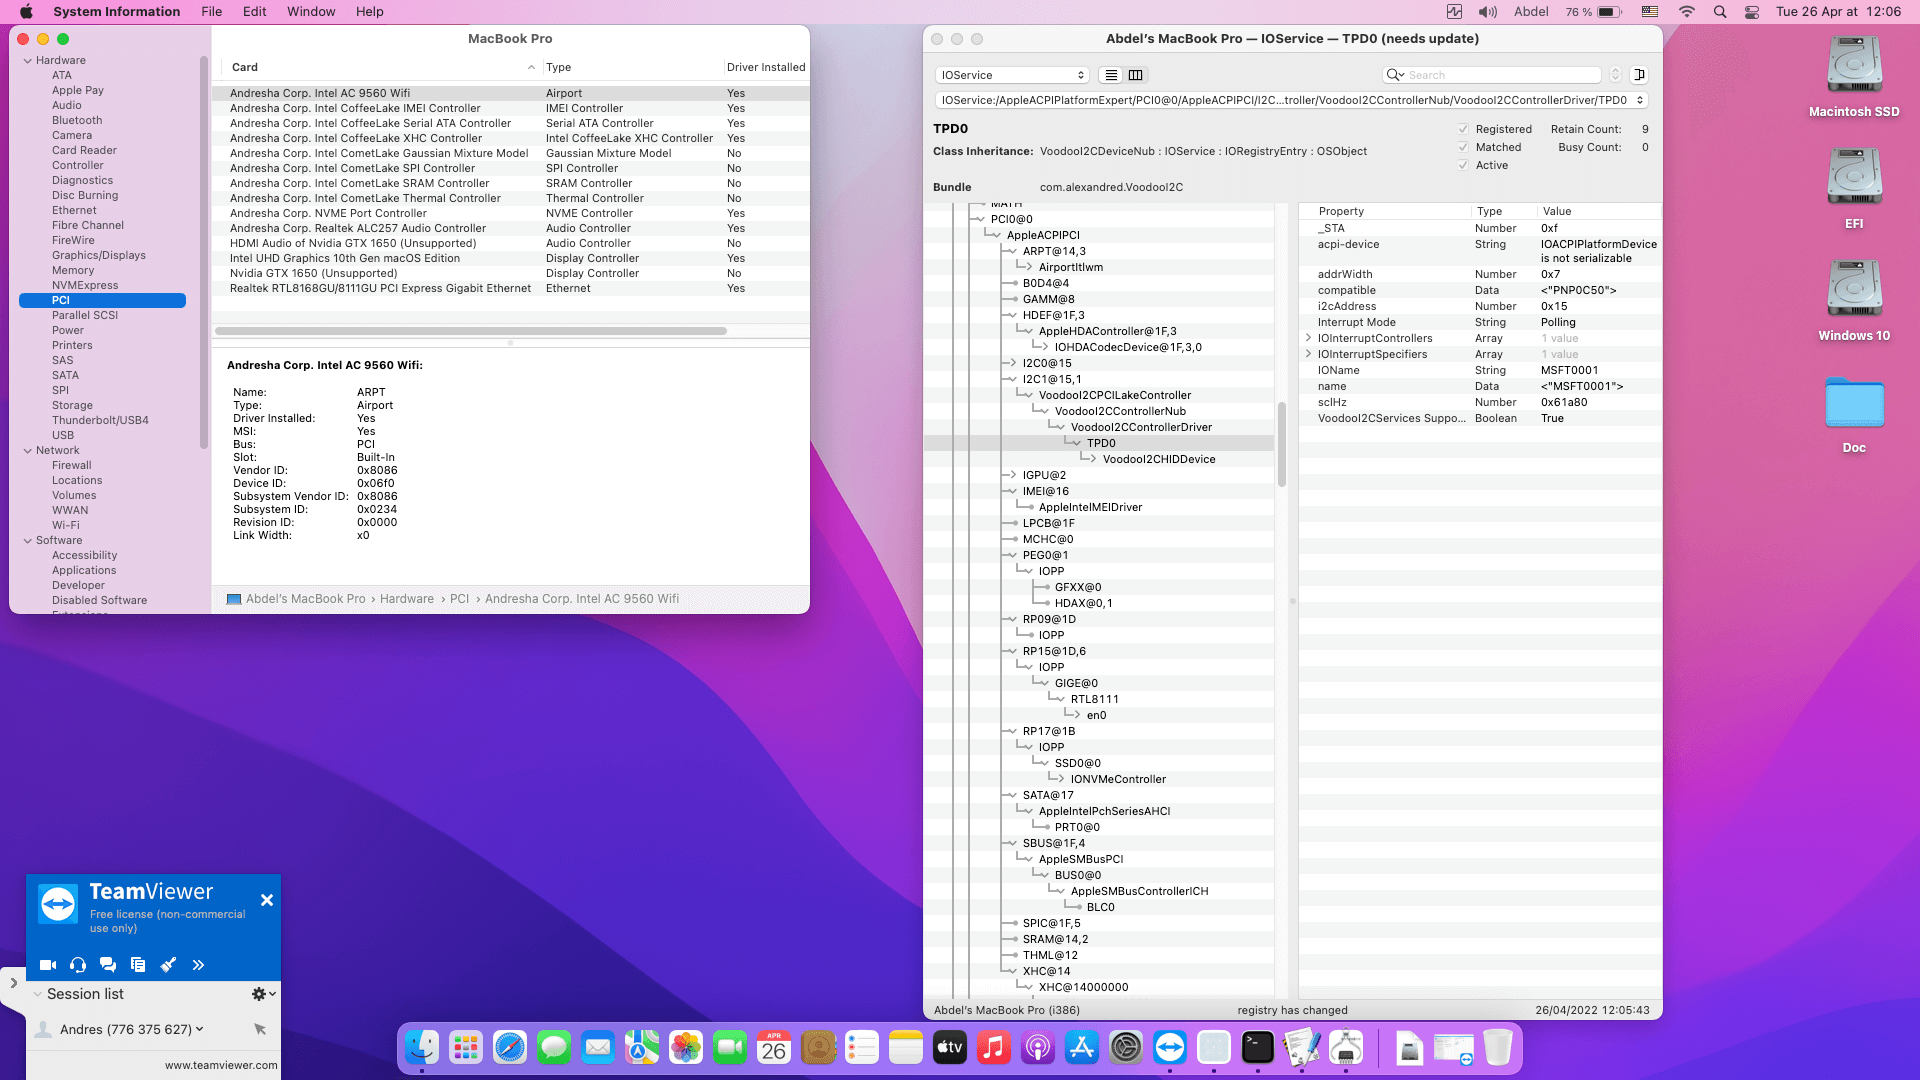Sort PCI list by Card column
1920x1080 pixels.
(383, 67)
